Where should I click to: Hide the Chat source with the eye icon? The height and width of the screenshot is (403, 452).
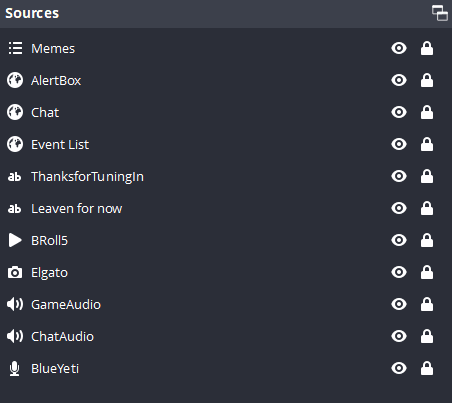pos(399,112)
